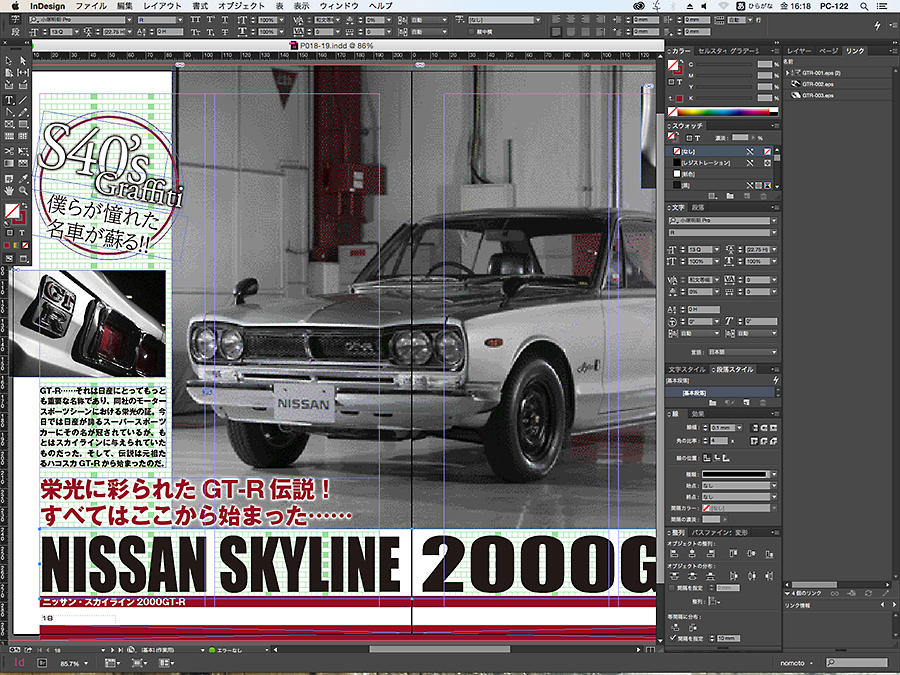Switch to the ページ panel tab

click(x=828, y=51)
